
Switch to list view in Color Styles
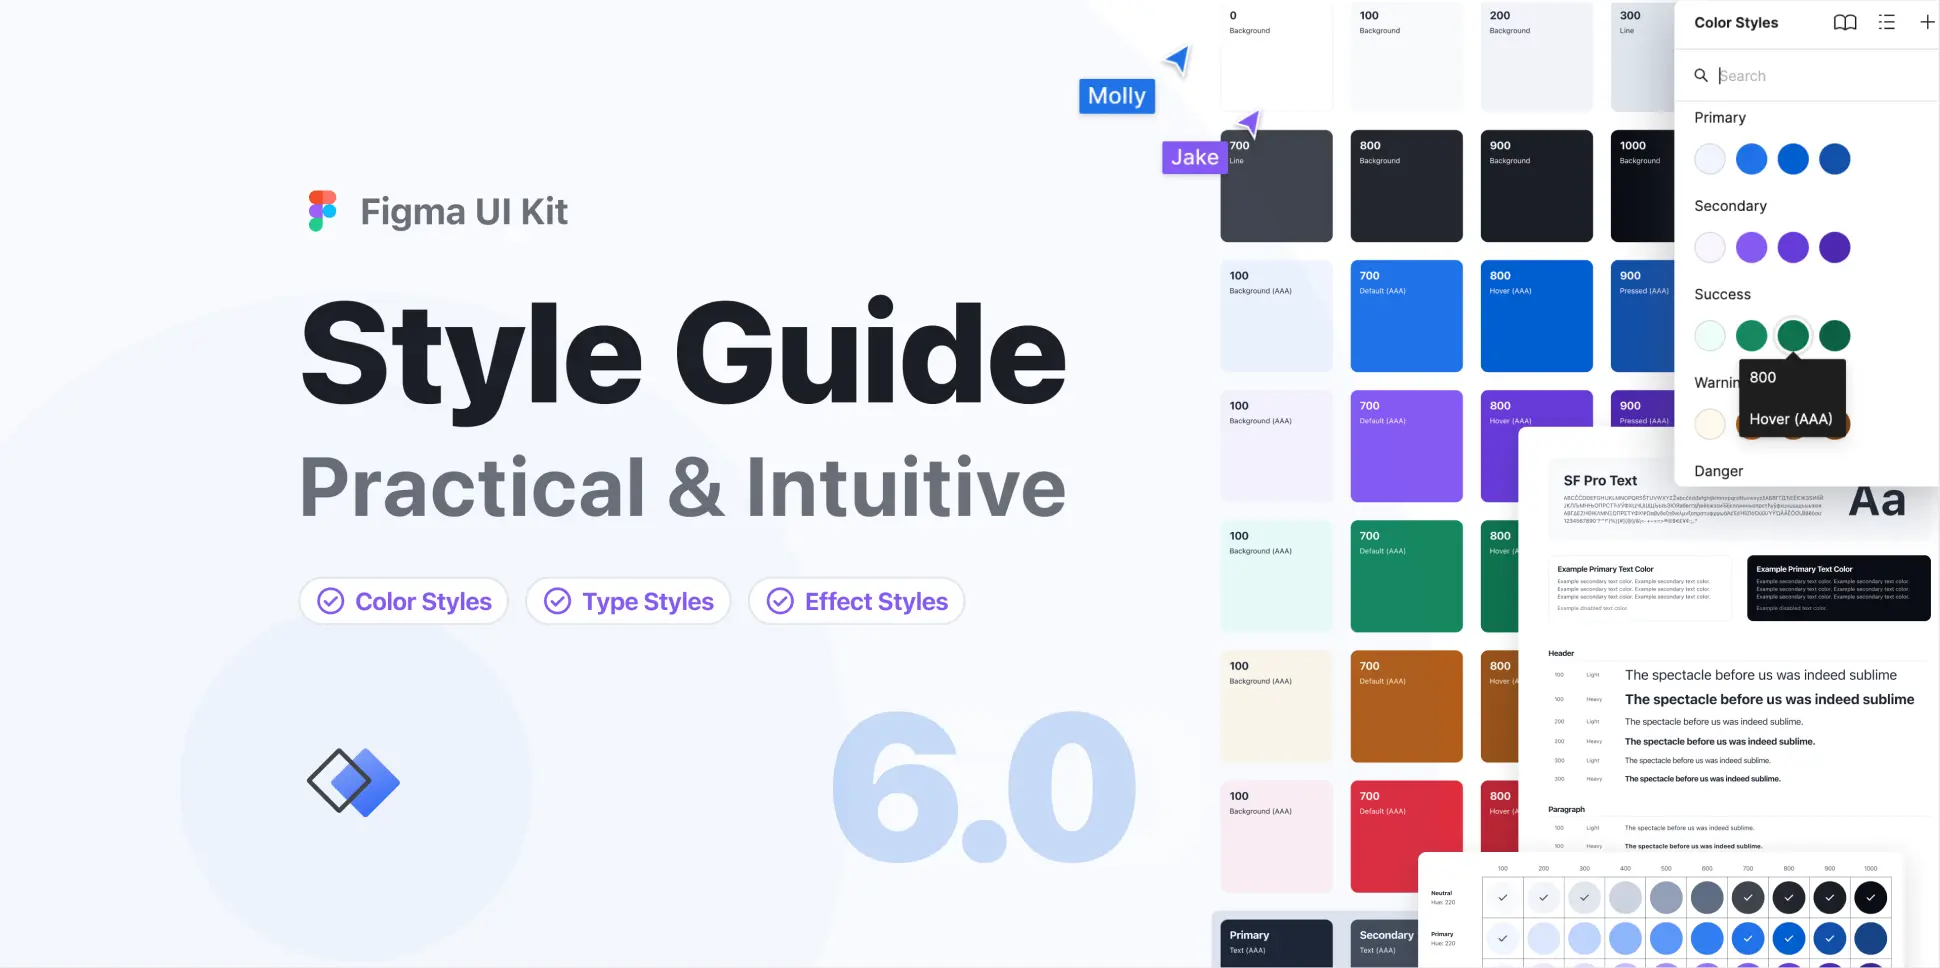(x=1886, y=23)
